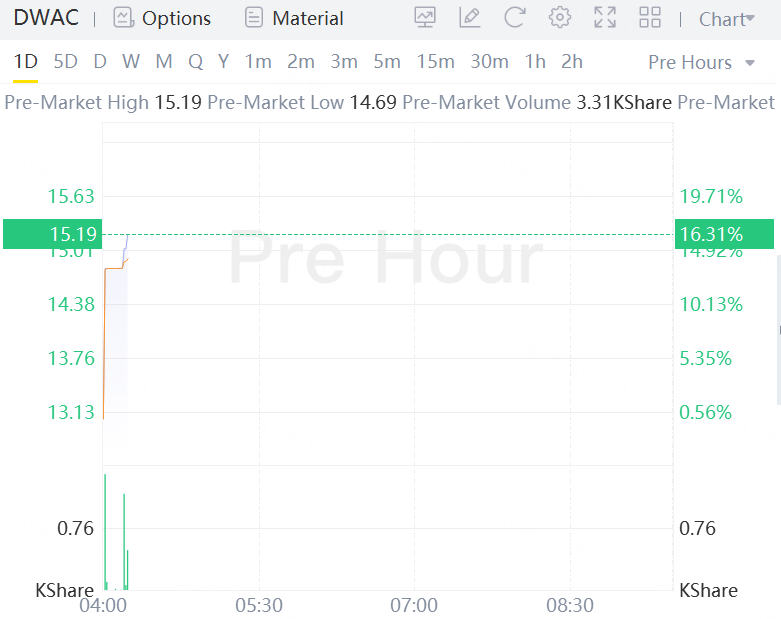This screenshot has height=619, width=781.
Task: Expand the Chart type dropdown
Action: point(727,19)
